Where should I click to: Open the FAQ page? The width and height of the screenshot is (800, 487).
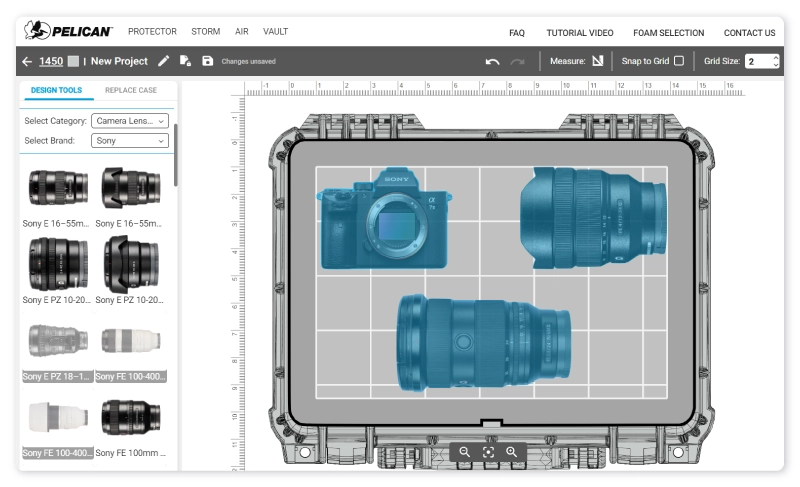click(517, 33)
